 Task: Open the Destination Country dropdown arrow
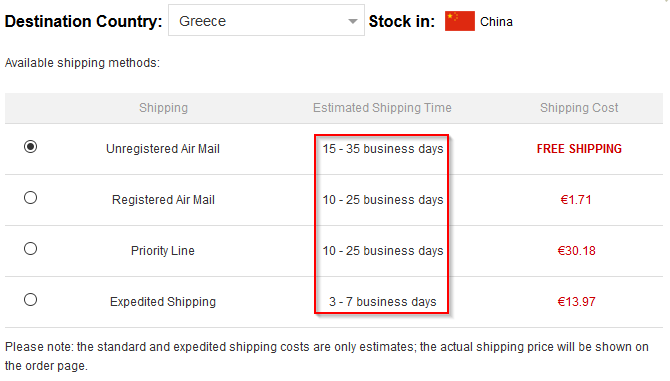click(x=353, y=21)
